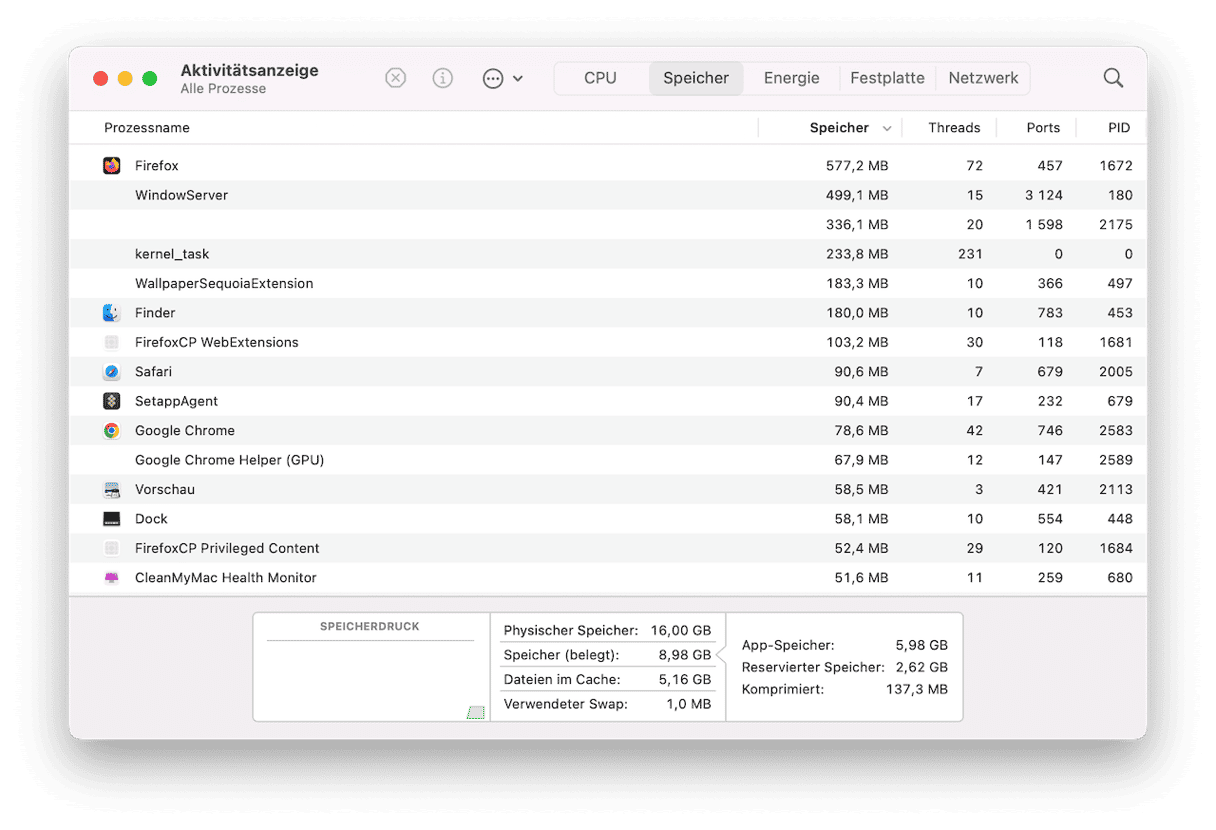
Task: Click the Firefox app icon
Action: click(x=112, y=166)
